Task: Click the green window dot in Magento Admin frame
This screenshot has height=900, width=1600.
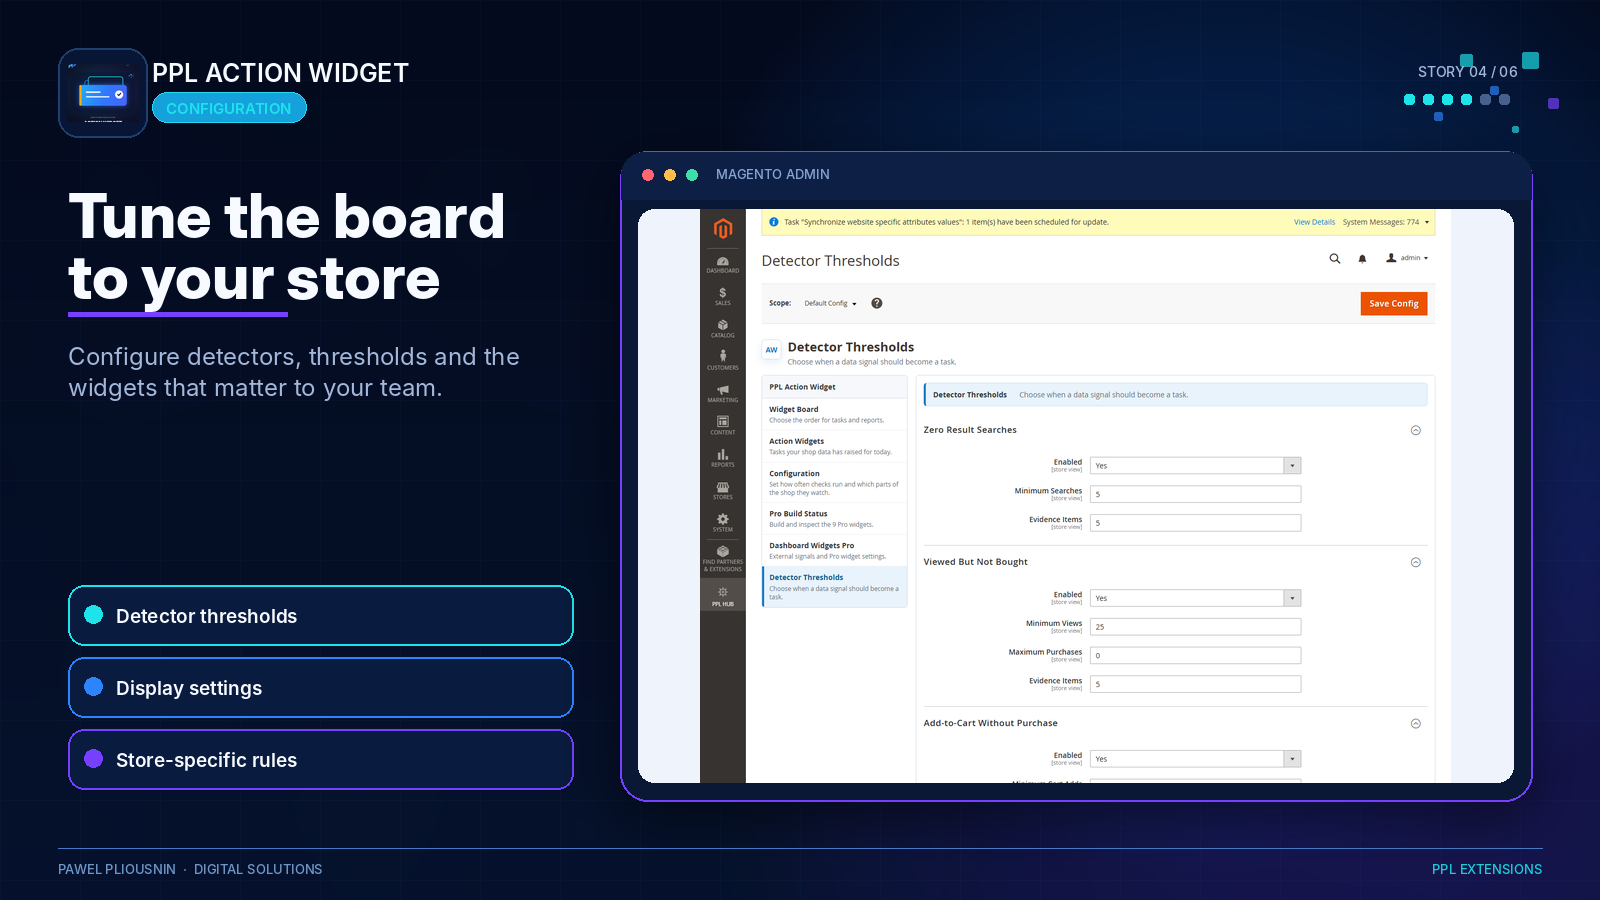Action: [692, 175]
